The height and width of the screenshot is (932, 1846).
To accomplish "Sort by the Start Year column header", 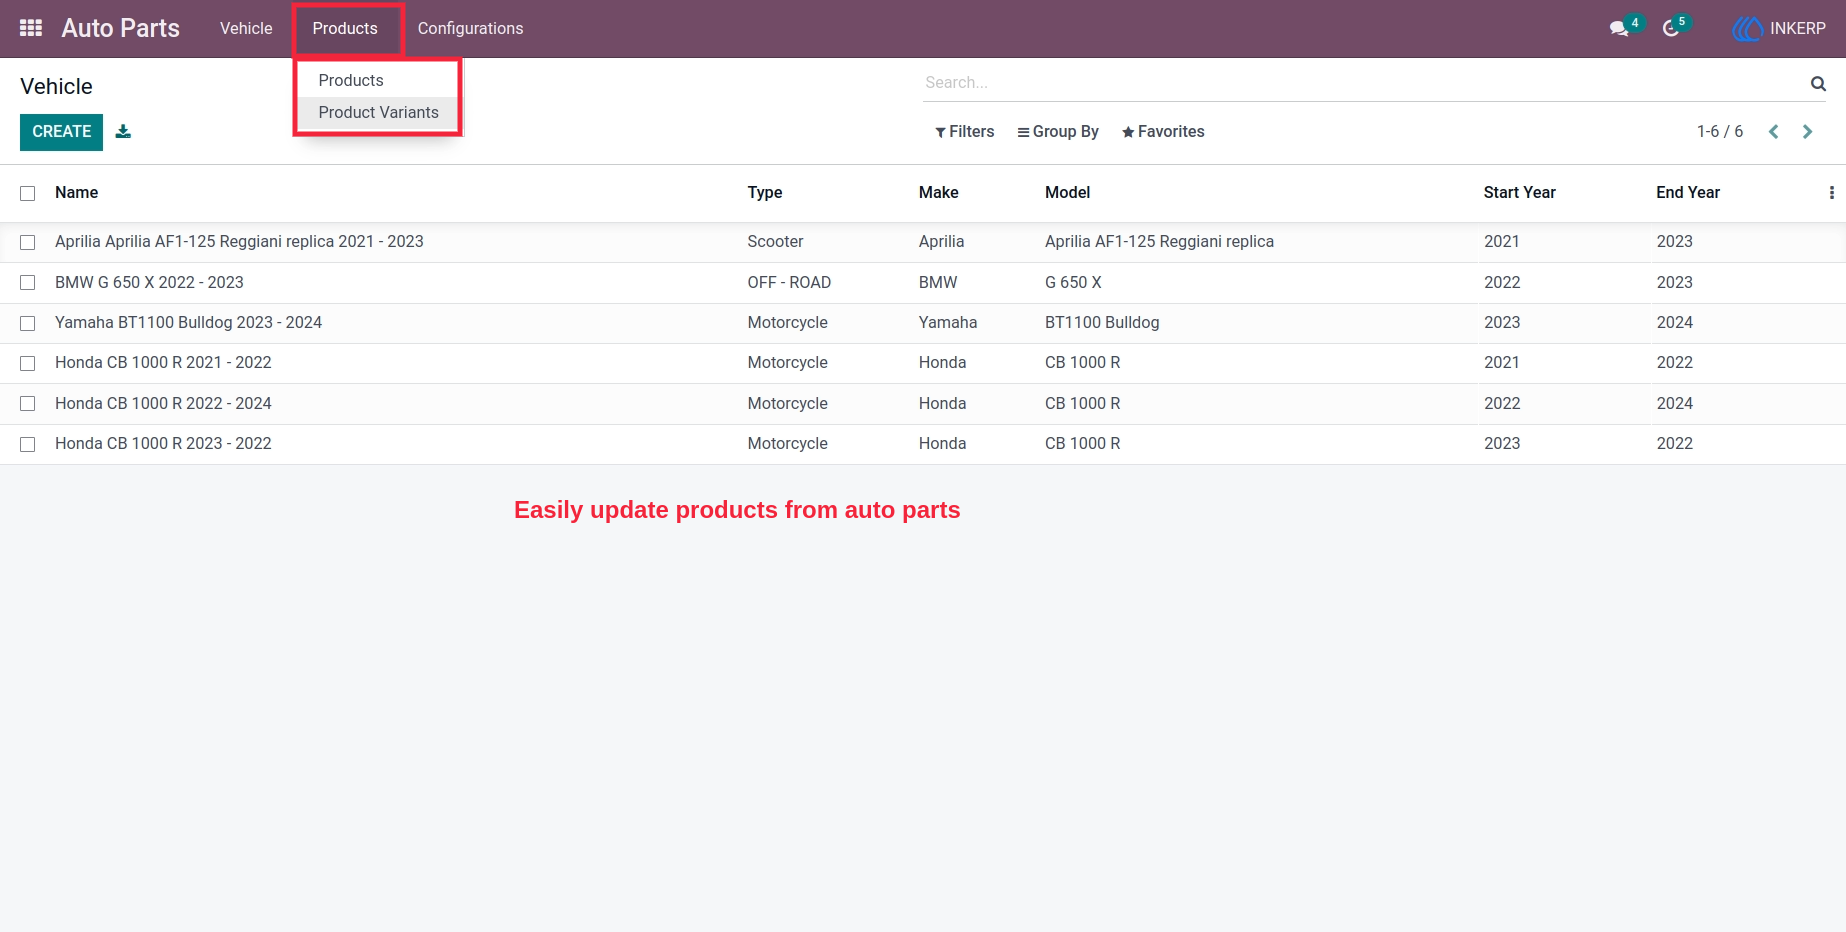I will [1519, 193].
